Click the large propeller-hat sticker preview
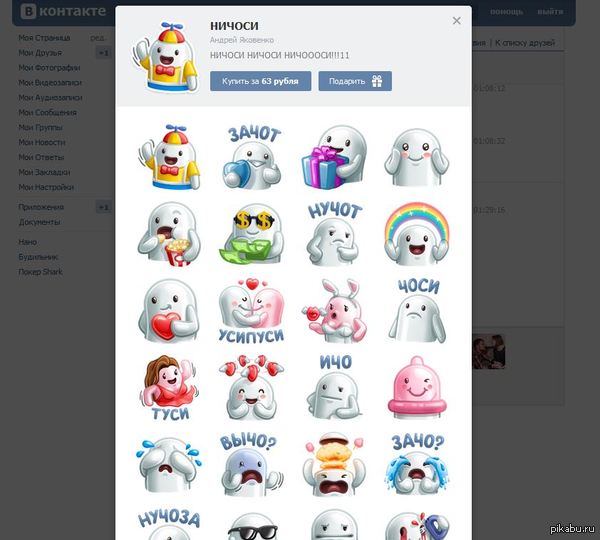This screenshot has width=600, height=540. pyautogui.click(x=165, y=57)
